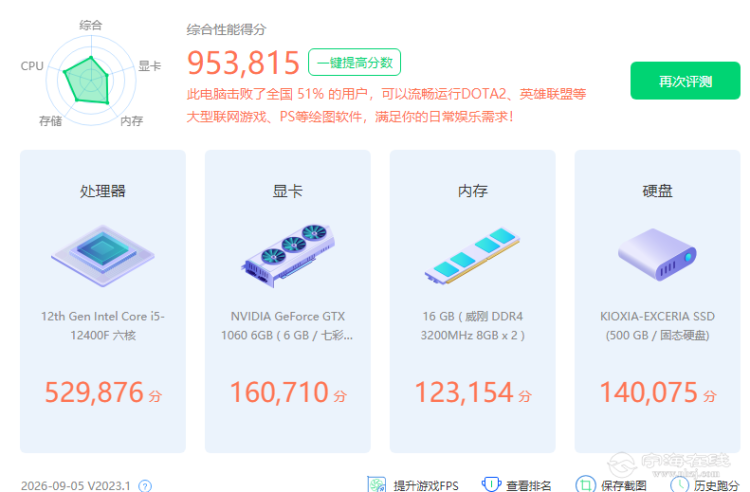The height and width of the screenshot is (492, 750).
Task: Click the 查看排名 trophy icon
Action: coord(491,484)
